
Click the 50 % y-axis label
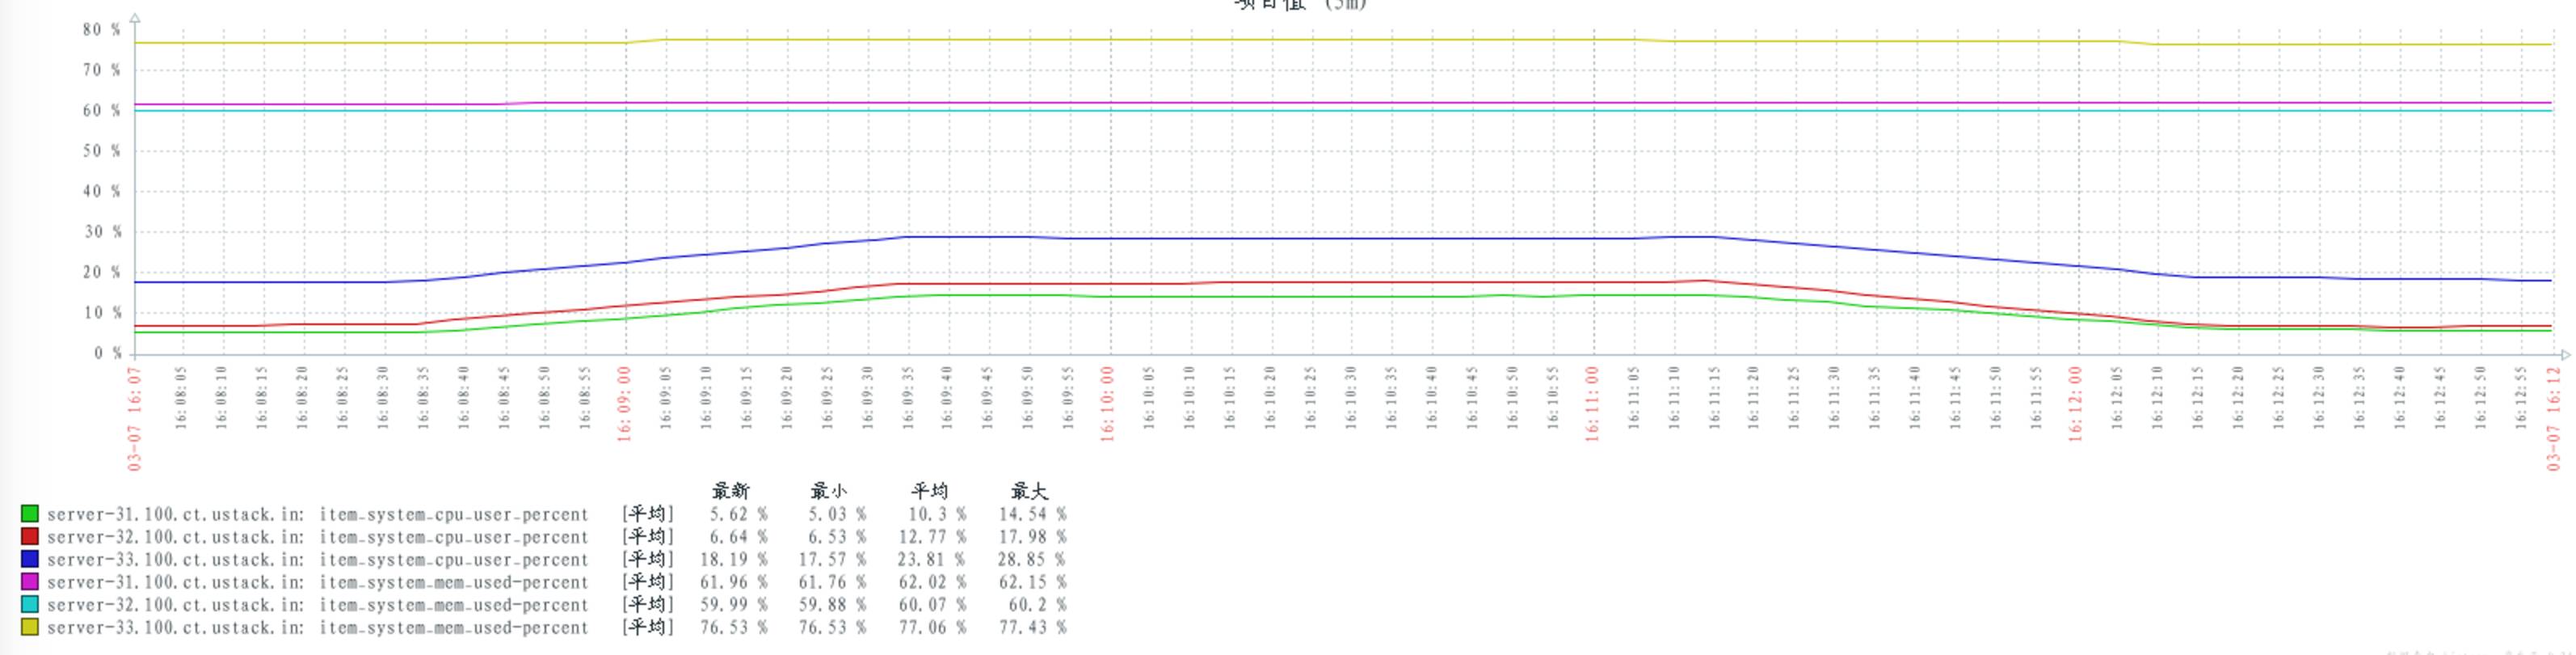click(102, 151)
